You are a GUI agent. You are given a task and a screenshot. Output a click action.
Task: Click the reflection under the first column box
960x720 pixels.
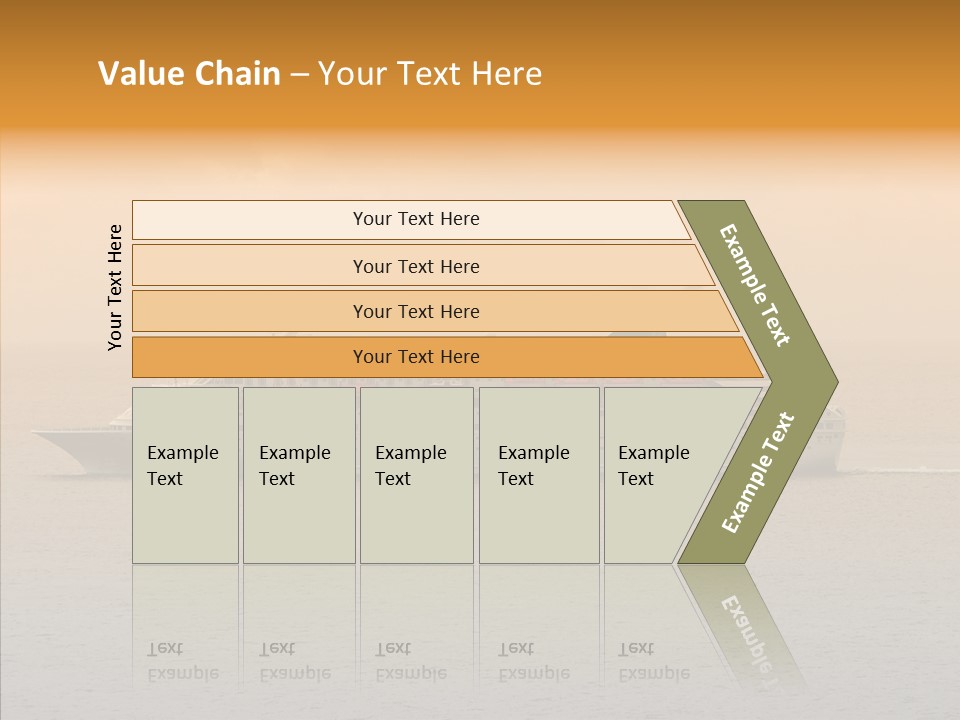click(x=186, y=624)
